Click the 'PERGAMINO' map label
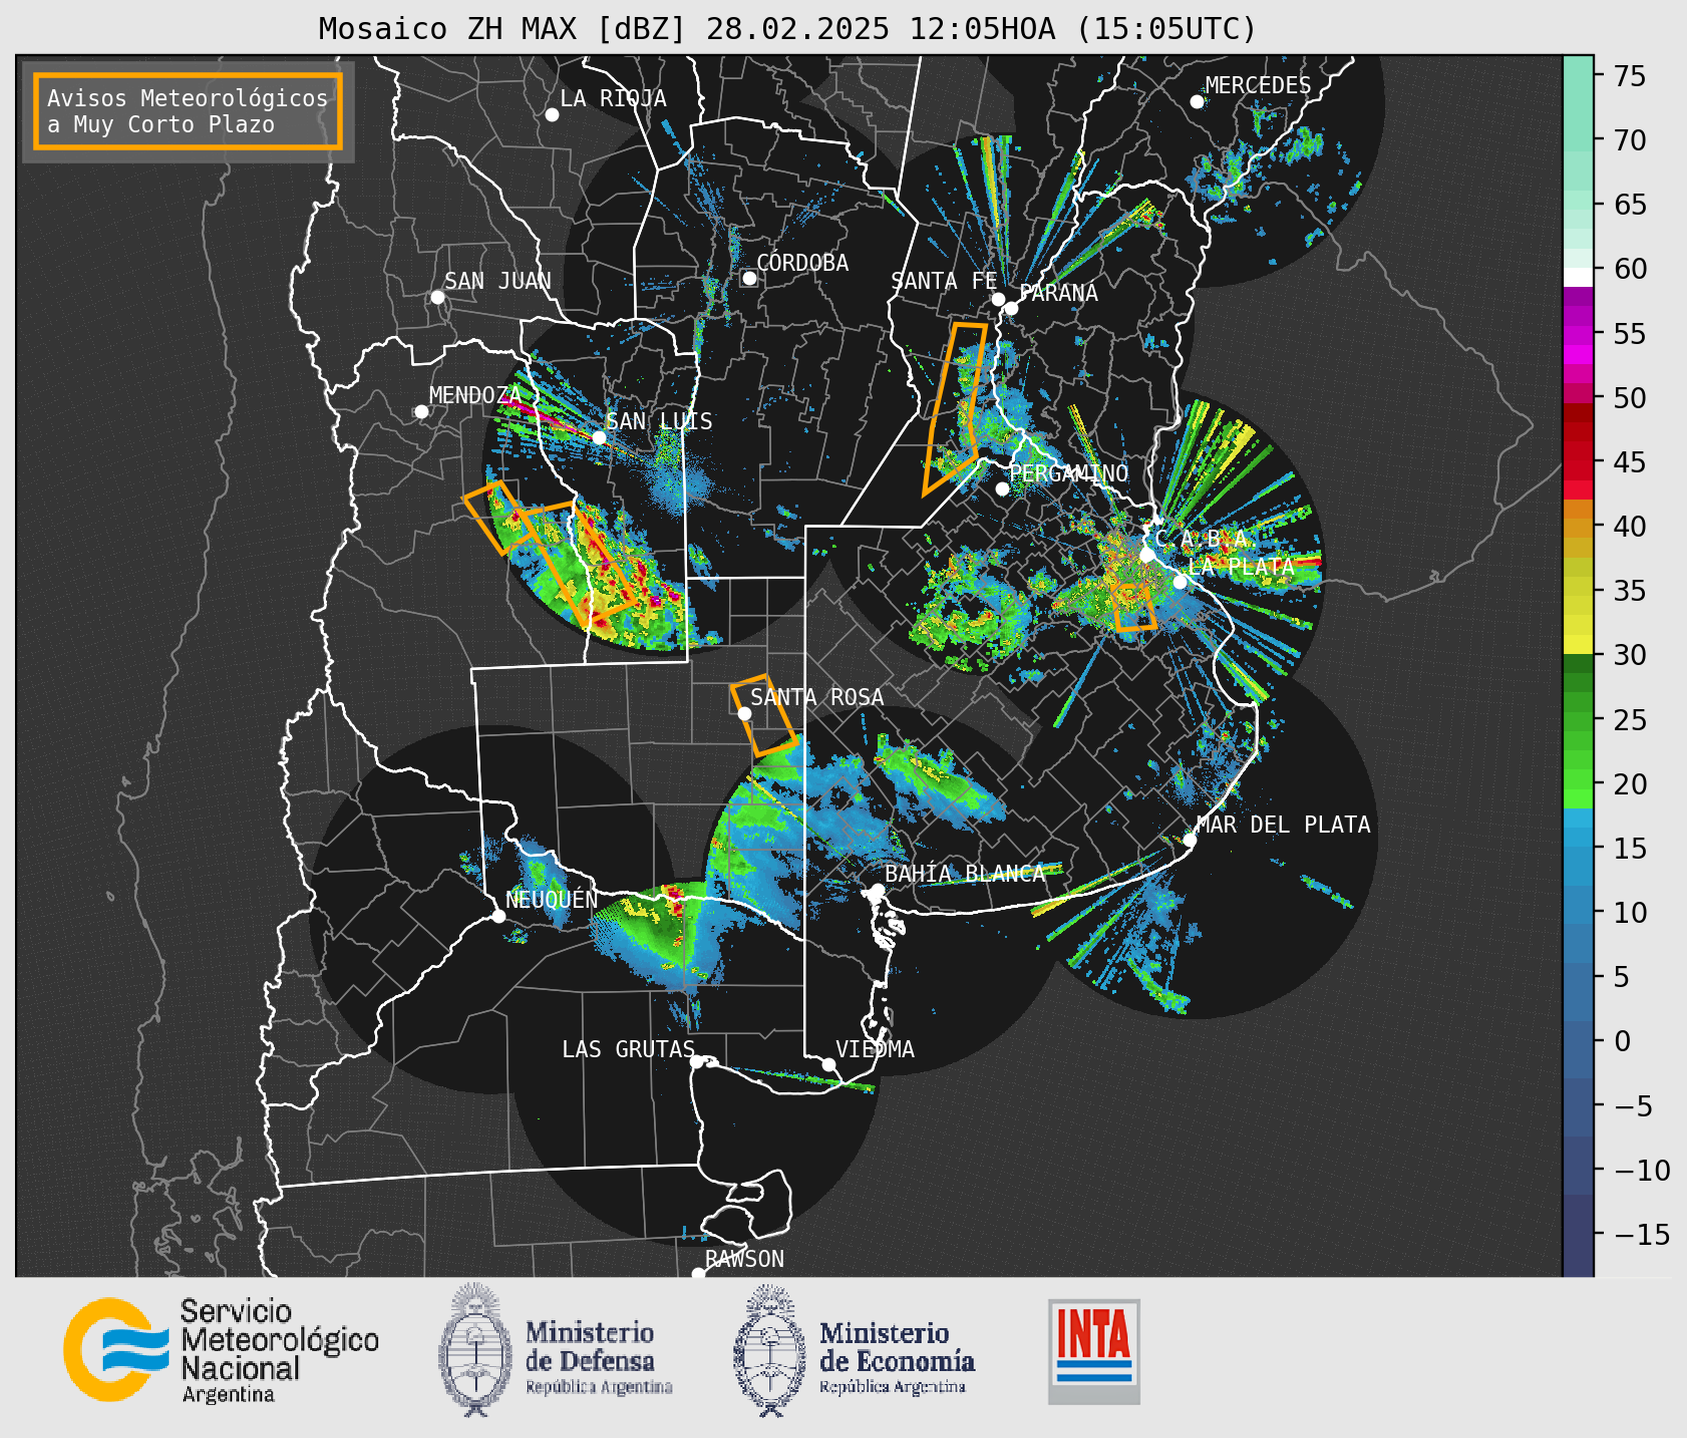 click(x=1069, y=473)
